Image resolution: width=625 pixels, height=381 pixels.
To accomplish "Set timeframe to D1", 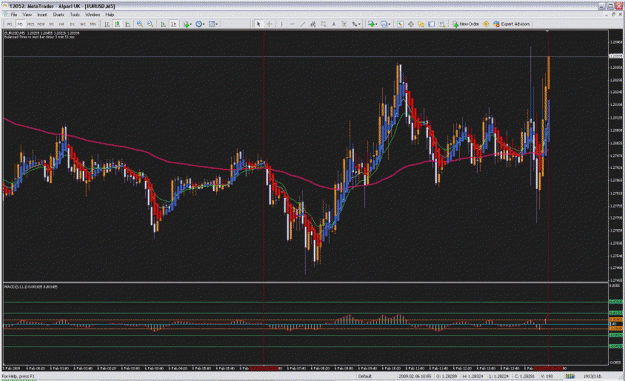I will [72, 24].
